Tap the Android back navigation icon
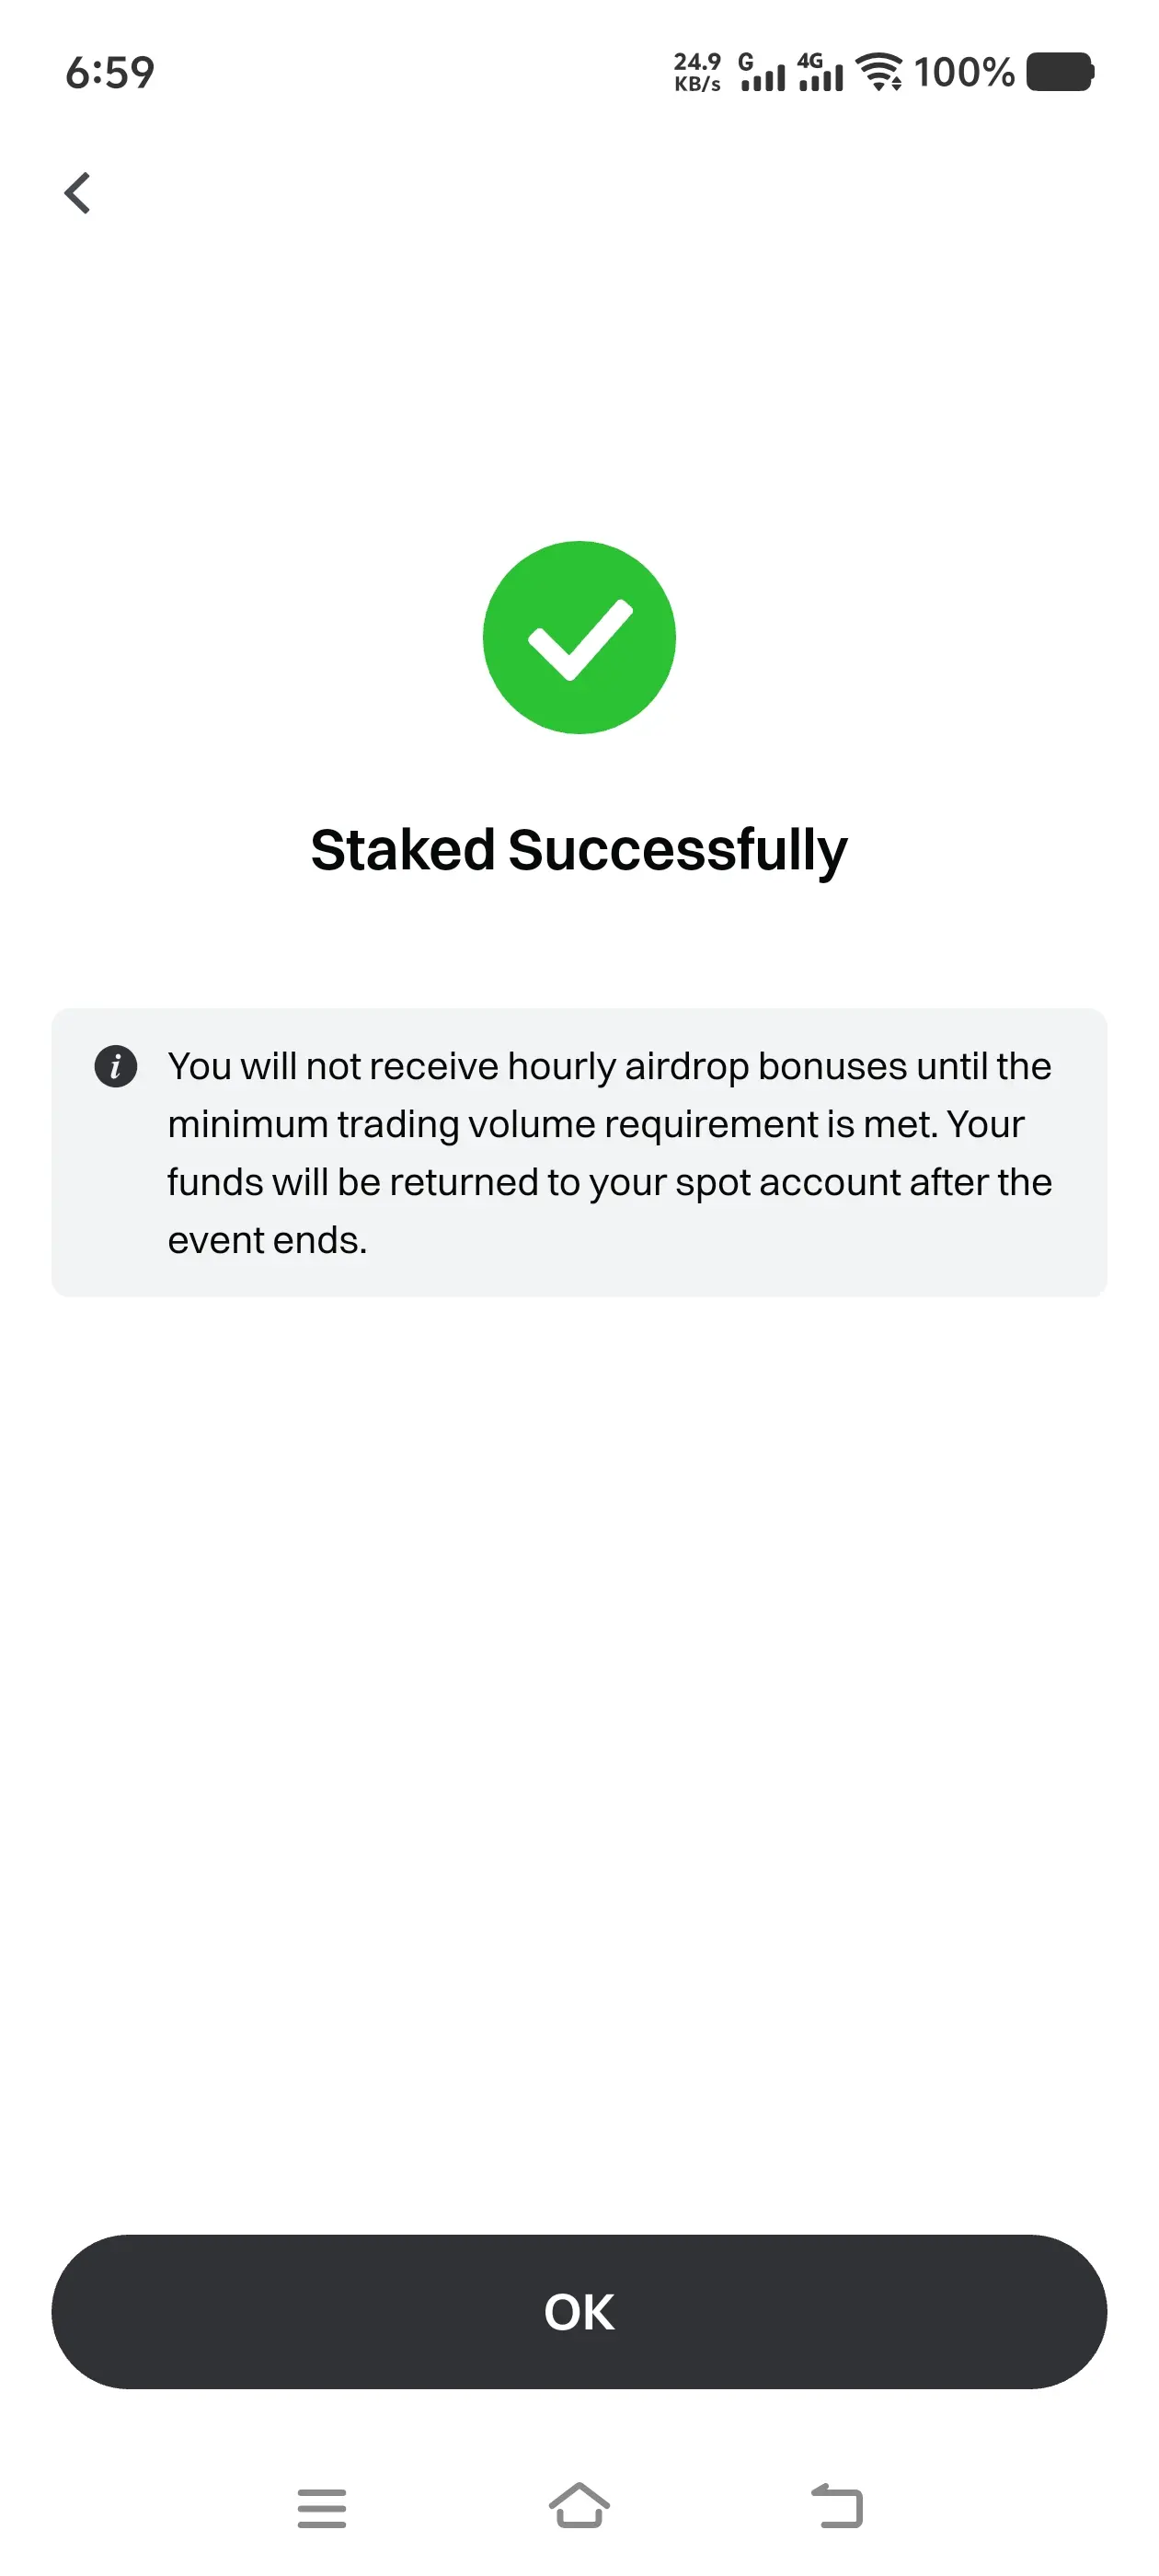The height and width of the screenshot is (2576, 1159). click(837, 2506)
